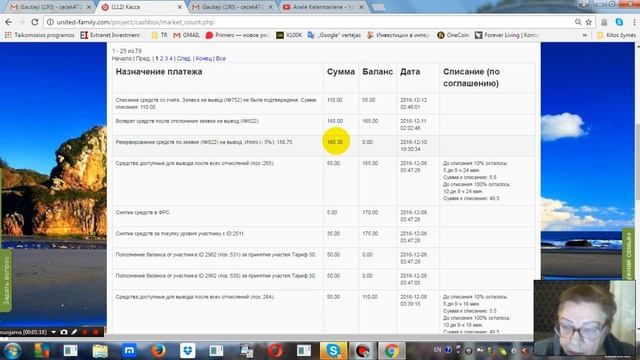Open the Forever Living bookmark
The image size is (640, 360).
[x=507, y=35]
